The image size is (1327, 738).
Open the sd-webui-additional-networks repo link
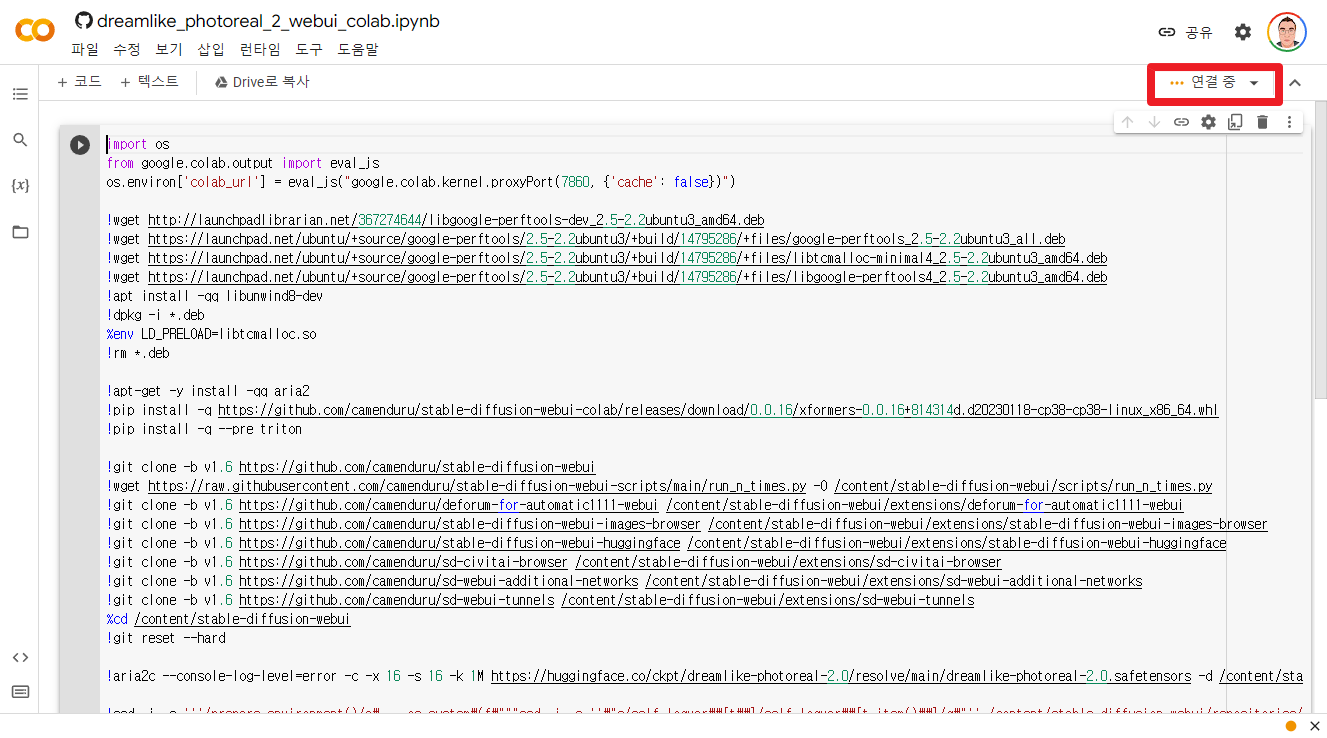click(438, 581)
